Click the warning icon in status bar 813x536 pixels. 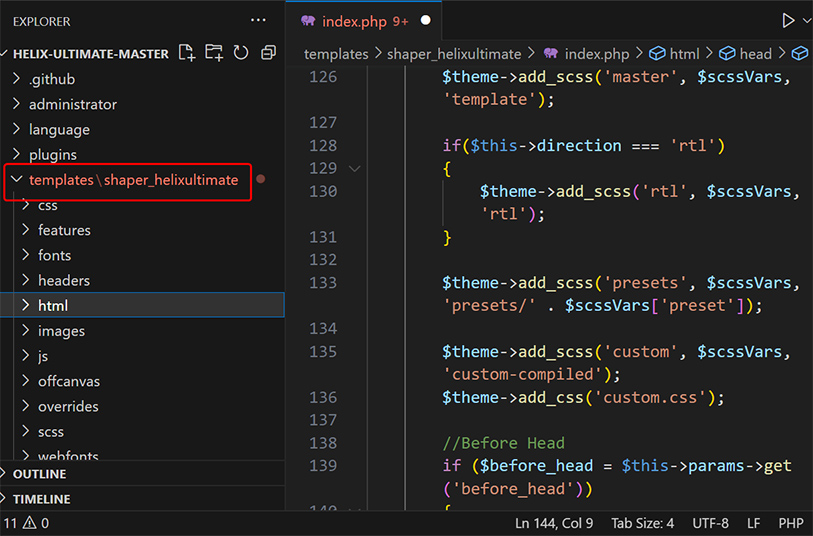point(30,523)
